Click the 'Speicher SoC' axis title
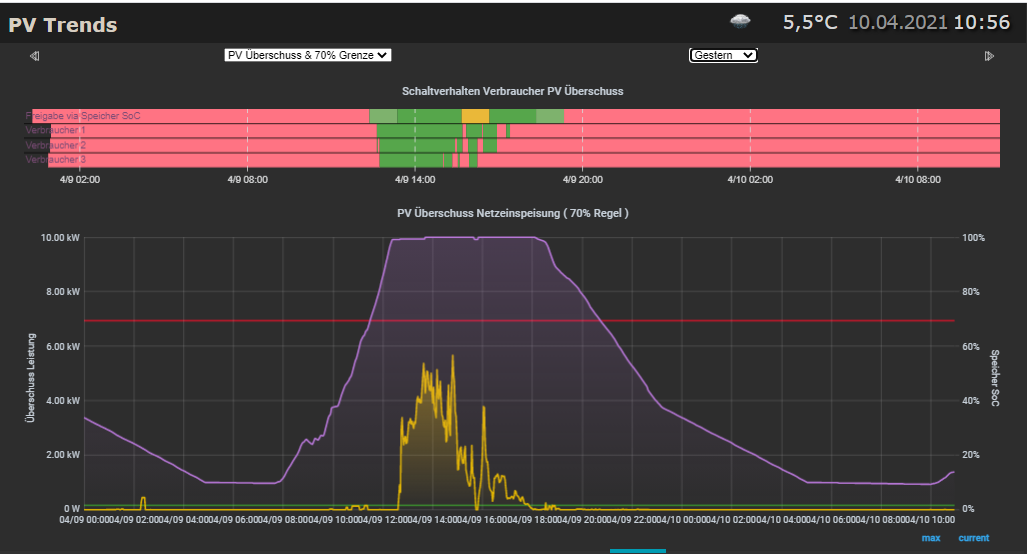Viewport: 1027px width, 554px height. [x=995, y=378]
